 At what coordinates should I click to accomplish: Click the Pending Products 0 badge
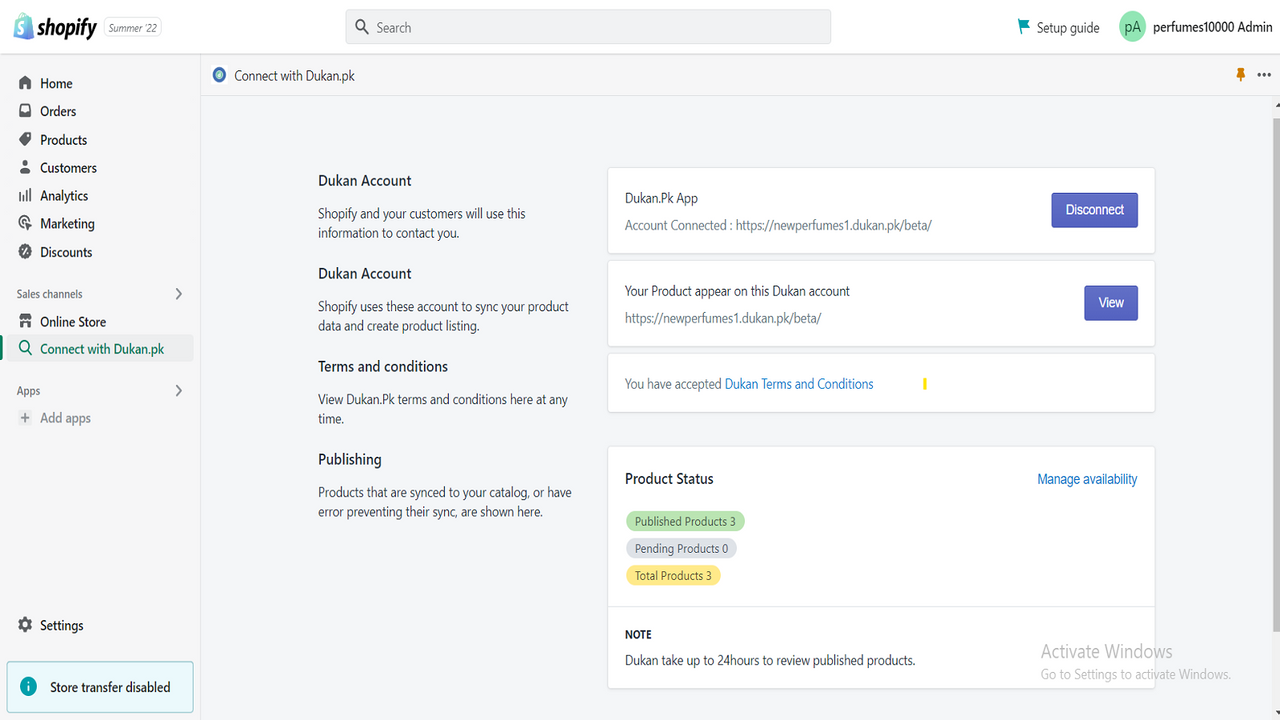[x=681, y=548]
